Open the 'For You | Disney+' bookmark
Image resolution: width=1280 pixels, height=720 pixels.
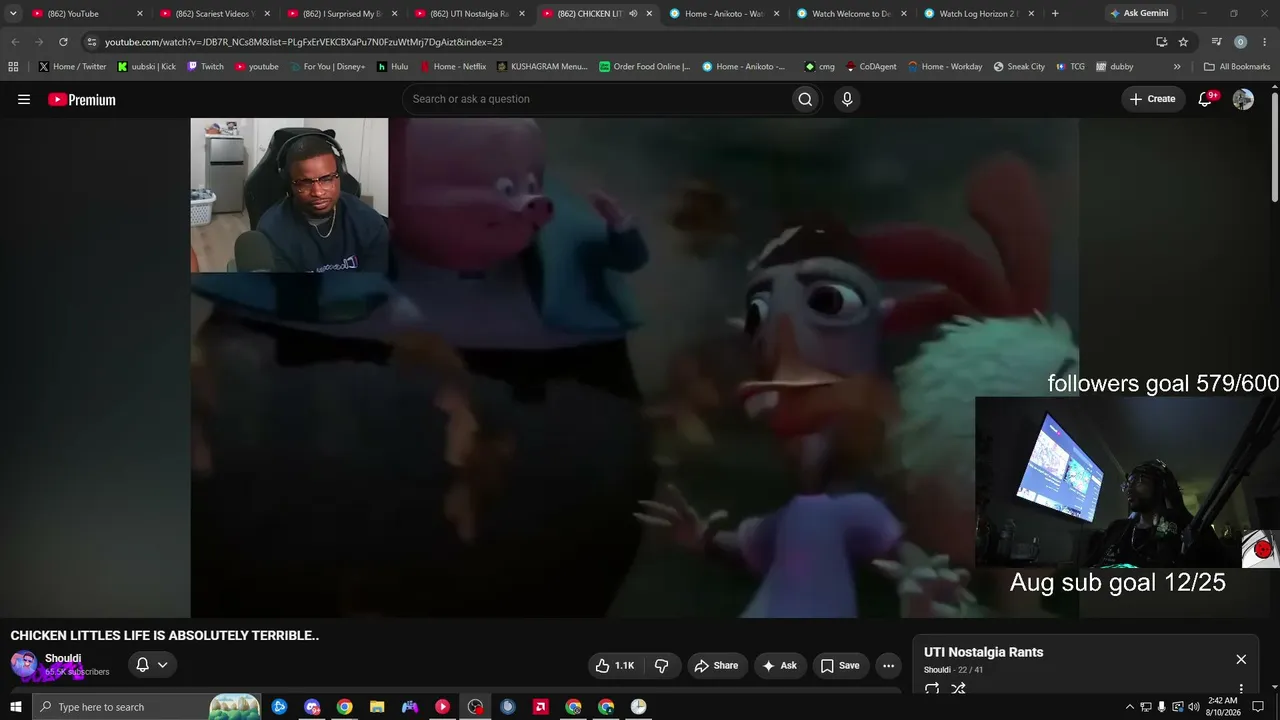click(326, 67)
